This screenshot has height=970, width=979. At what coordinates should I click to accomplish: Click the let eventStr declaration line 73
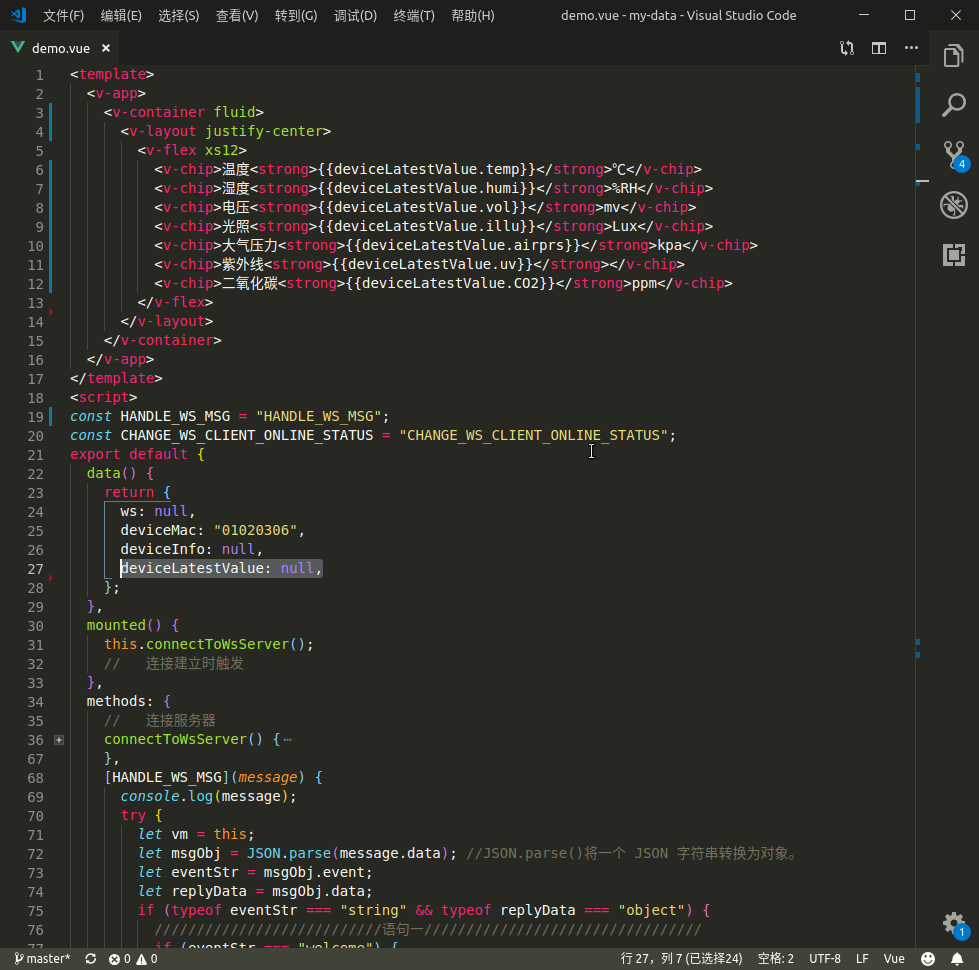(255, 873)
